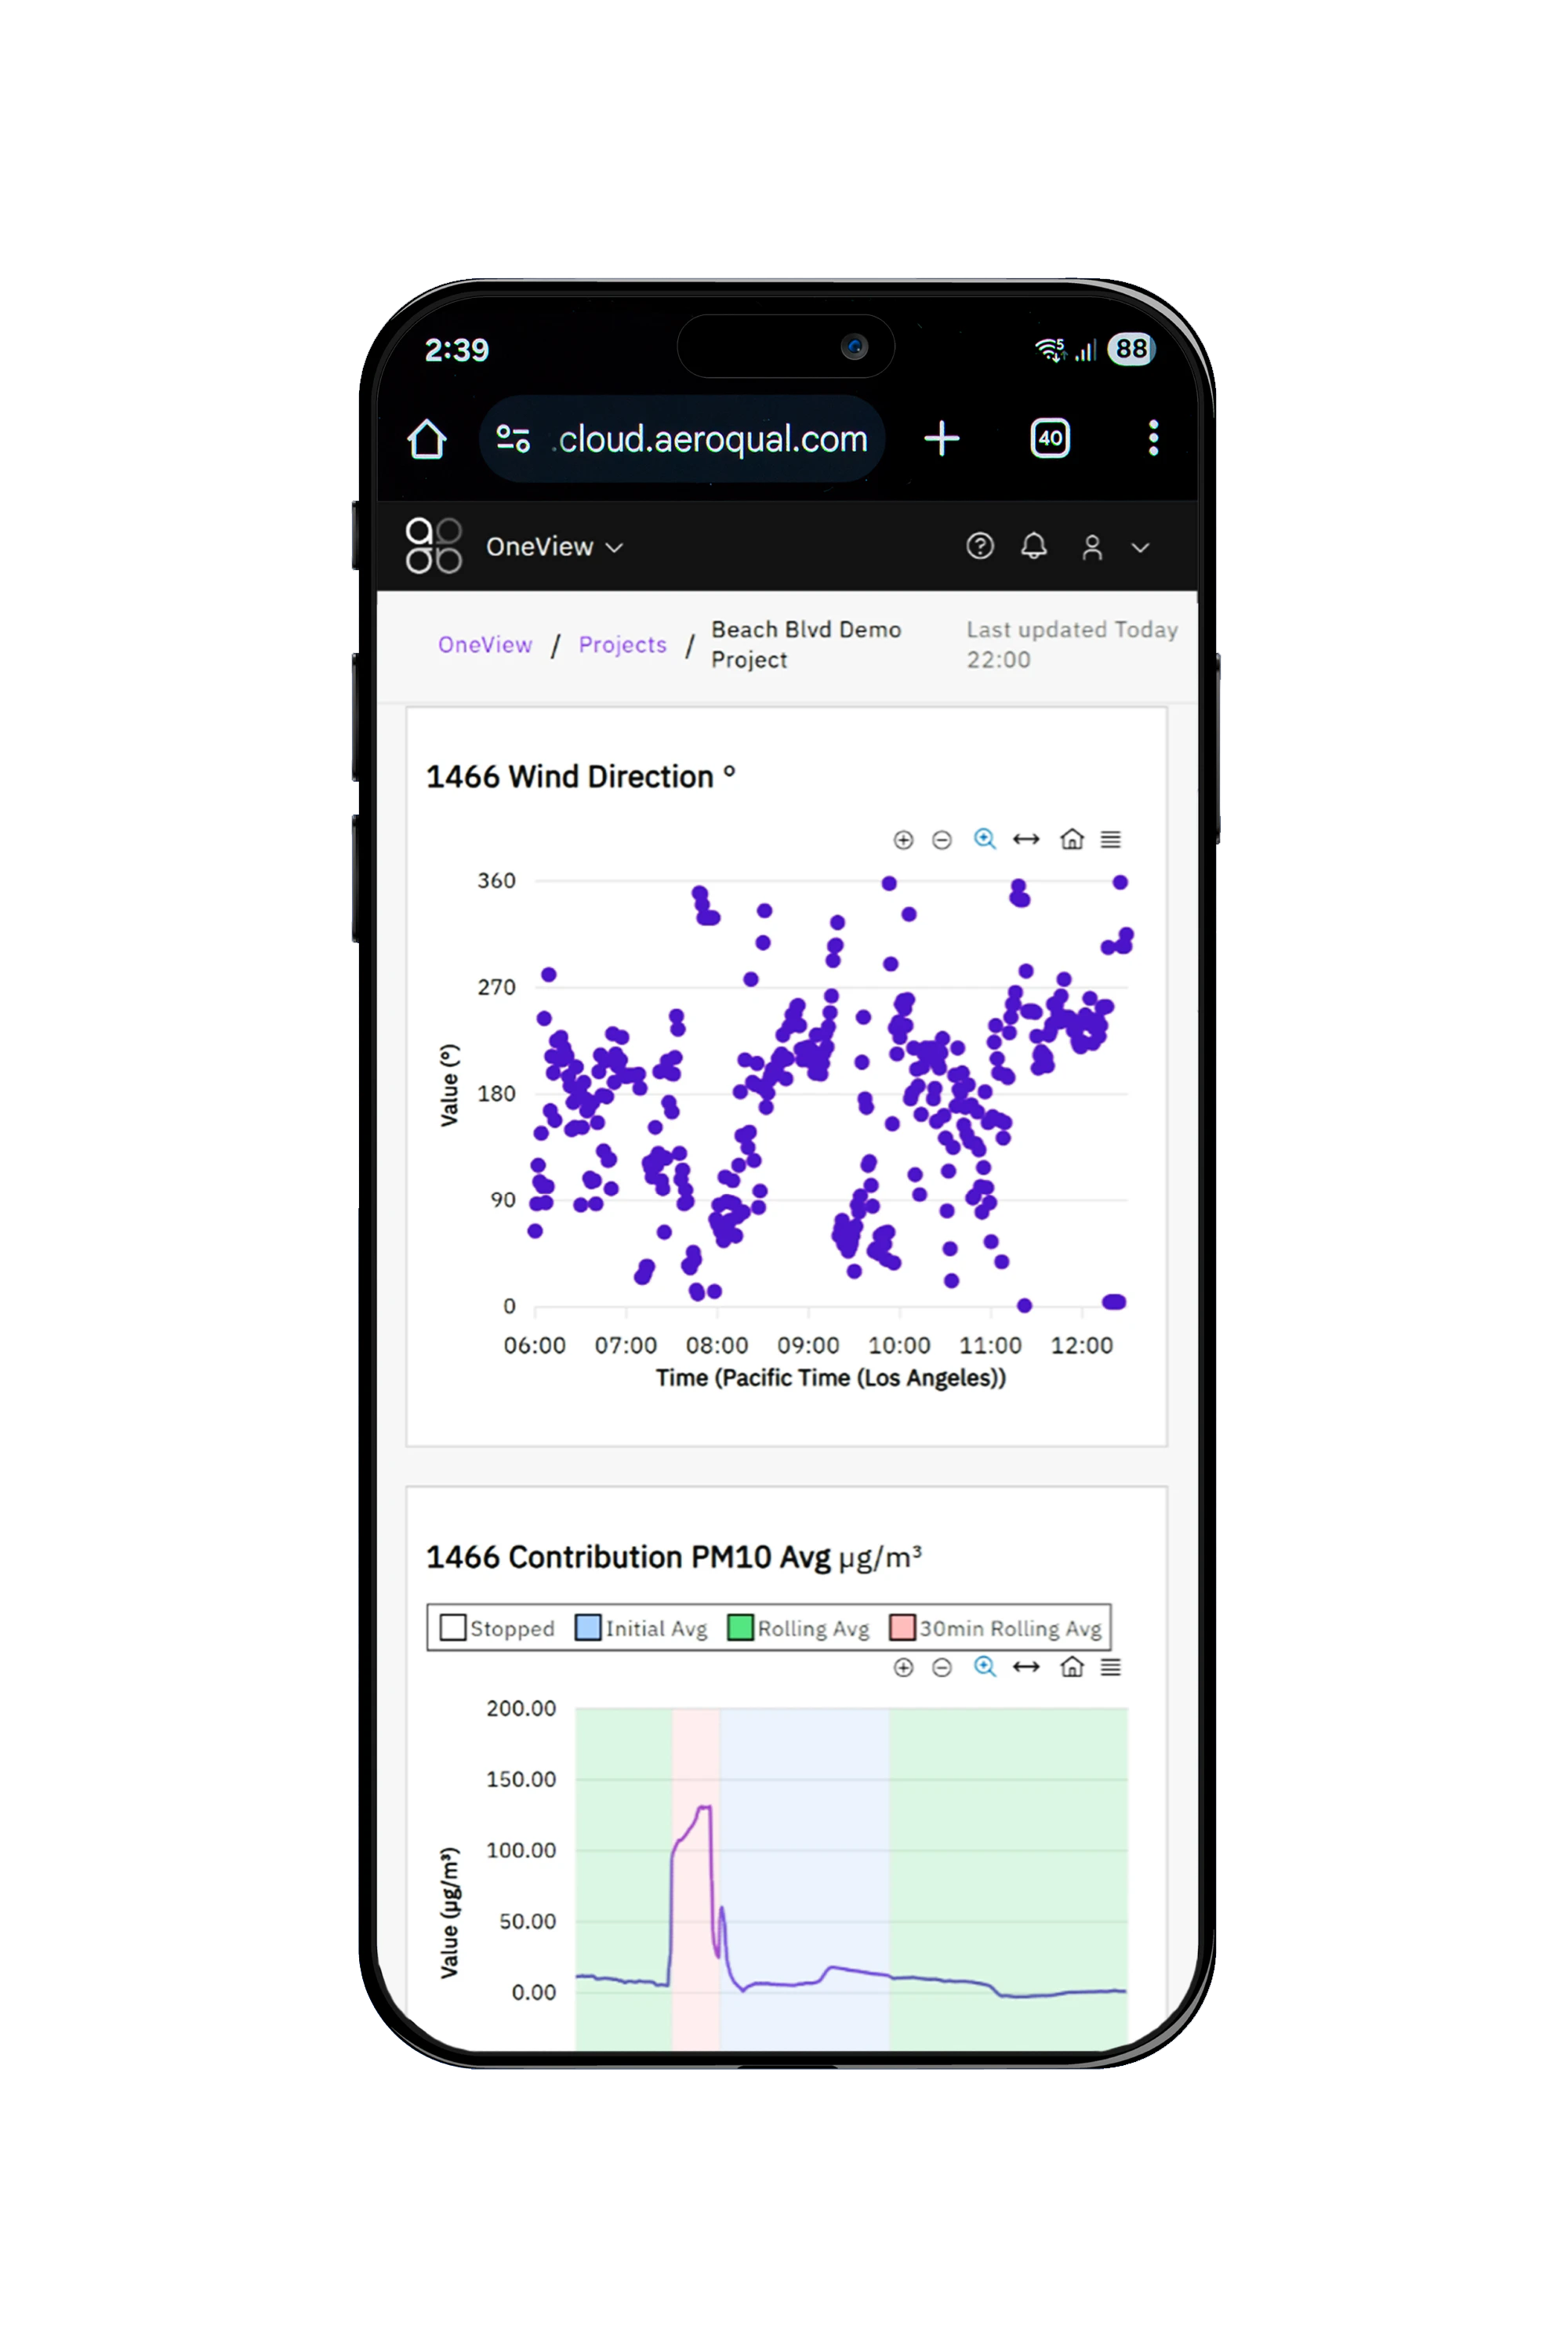This screenshot has height=2352, width=1568.
Task: Click zoom out icon on Wind Direction chart
Action: [x=942, y=840]
